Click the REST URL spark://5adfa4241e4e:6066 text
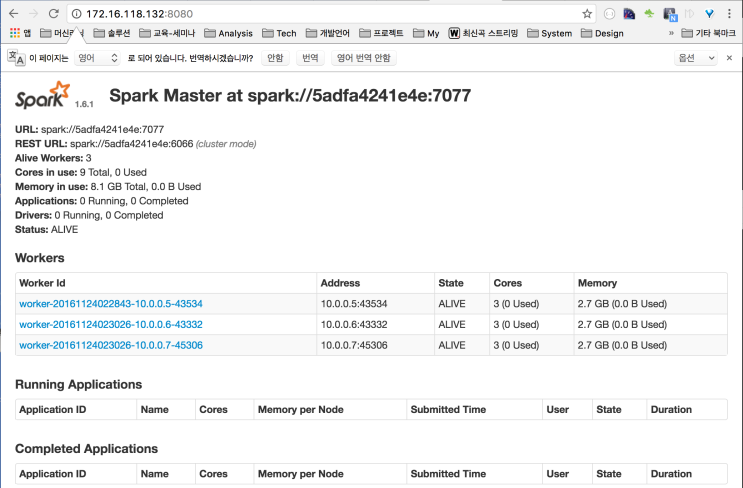 click(132, 144)
